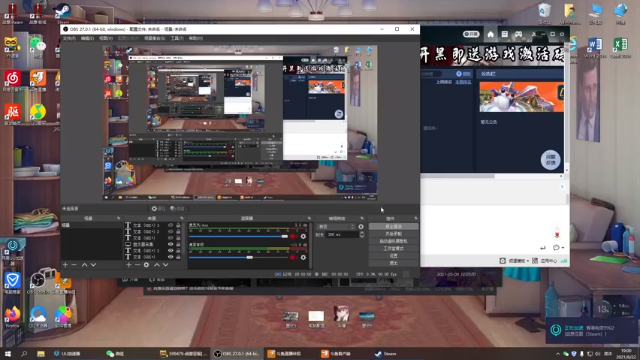
Task: Pop out the Audio Mixer dock icon
Action: (309, 219)
